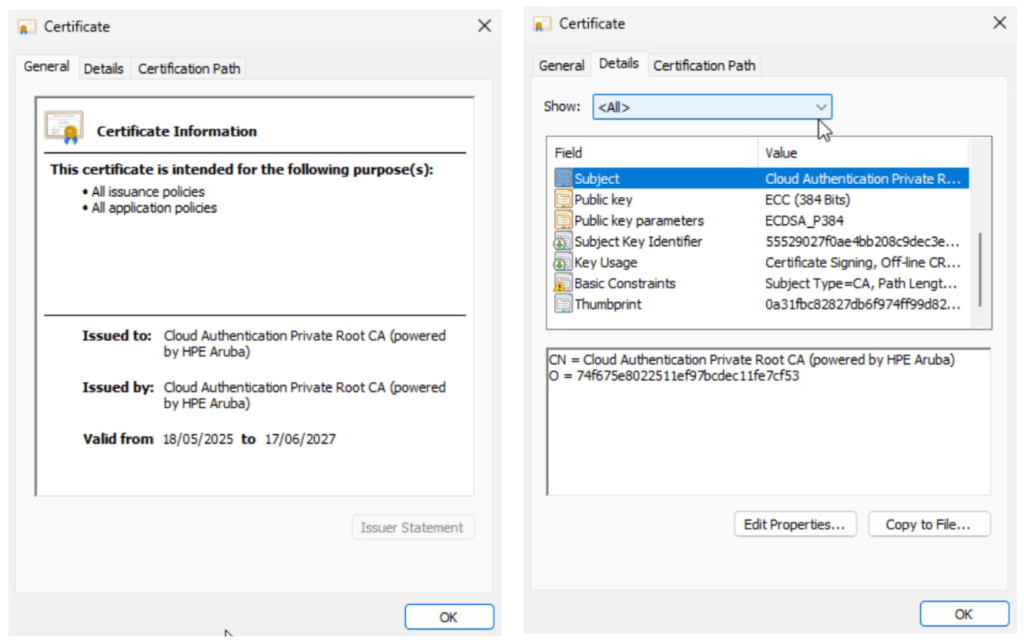This screenshot has height=642, width=1024.
Task: Confirm with OK in the left dialog
Action: coord(449,617)
